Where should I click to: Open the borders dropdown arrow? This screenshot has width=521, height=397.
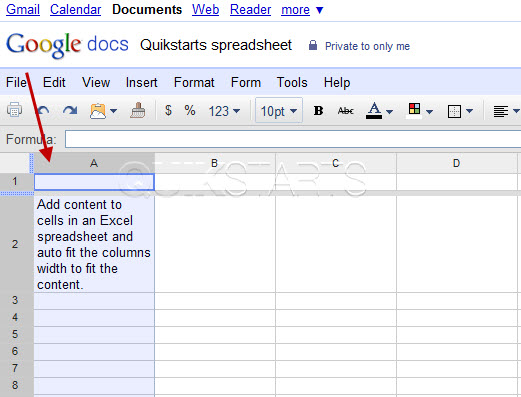click(x=469, y=111)
